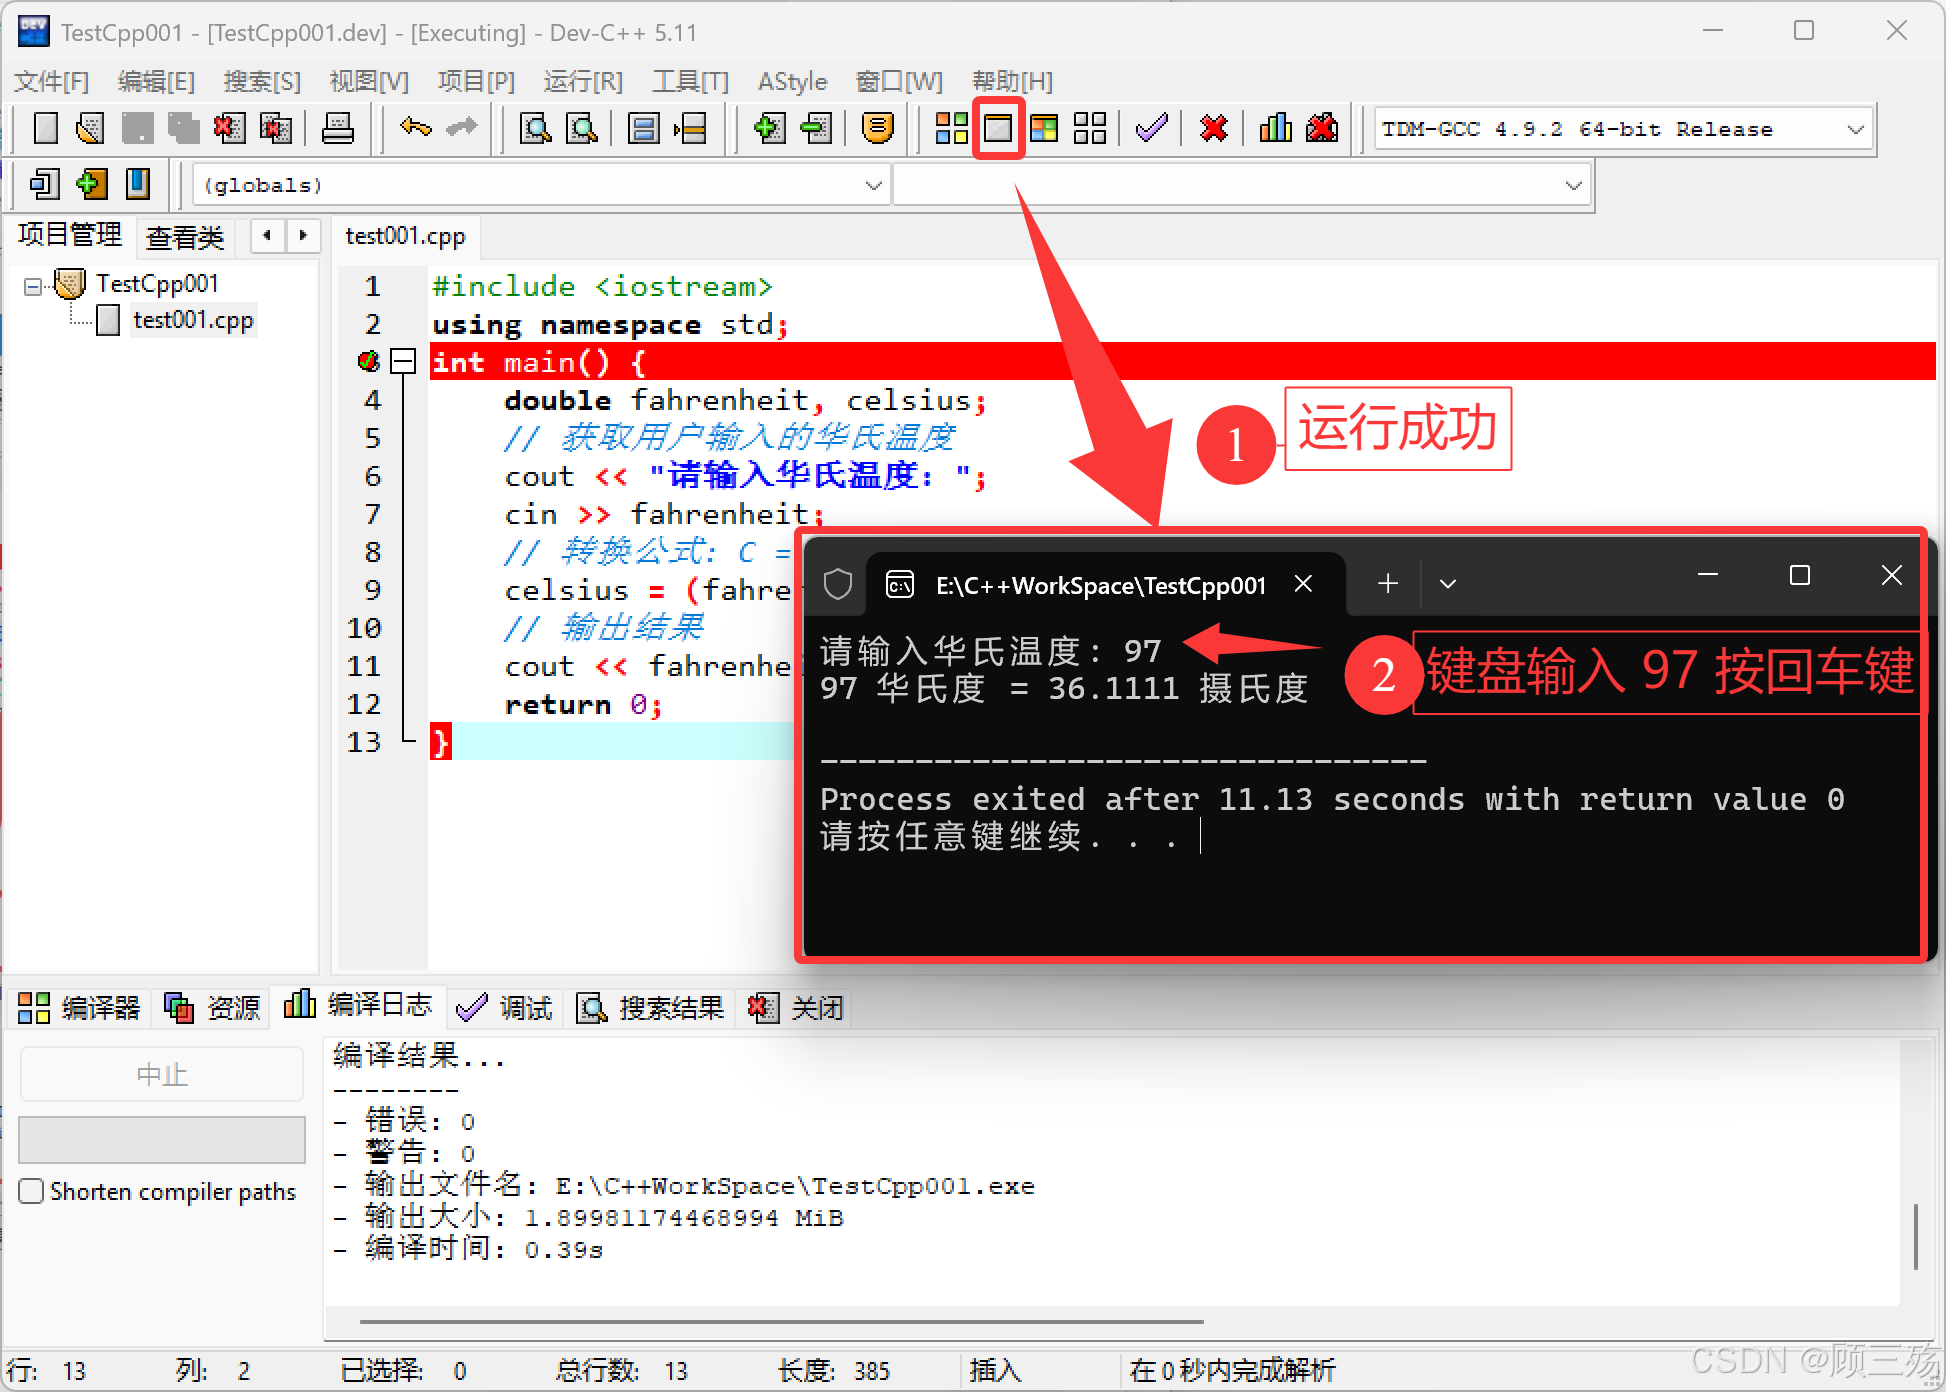Viewport: 1946px width, 1392px height.
Task: Click the Compile and Run icon
Action: (1044, 128)
